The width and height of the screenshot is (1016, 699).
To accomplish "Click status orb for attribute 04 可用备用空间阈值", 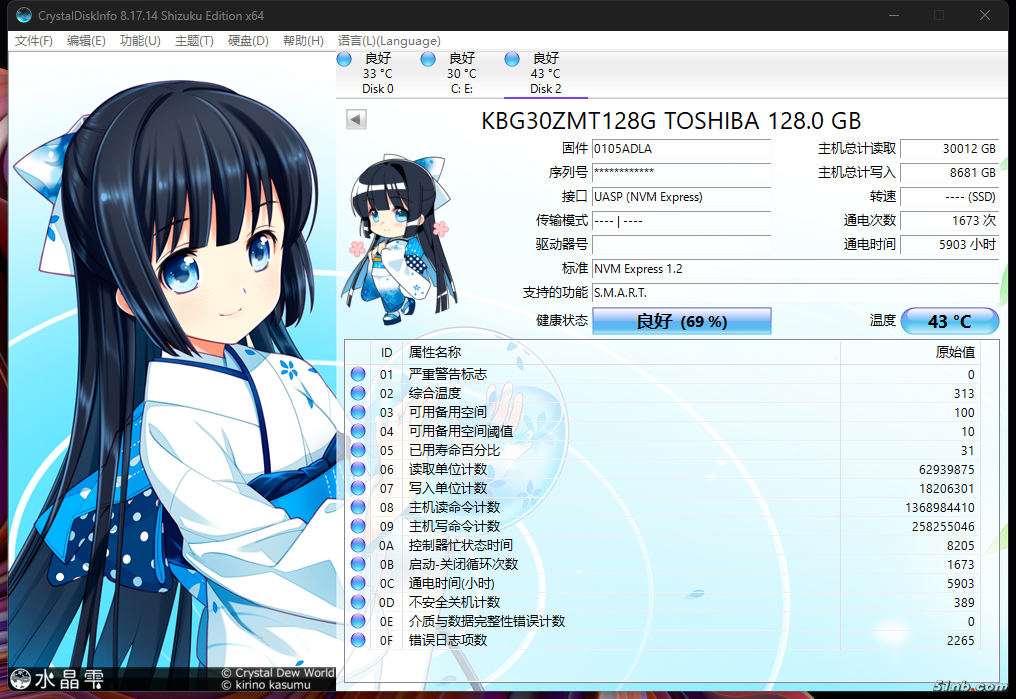I will click(x=358, y=431).
